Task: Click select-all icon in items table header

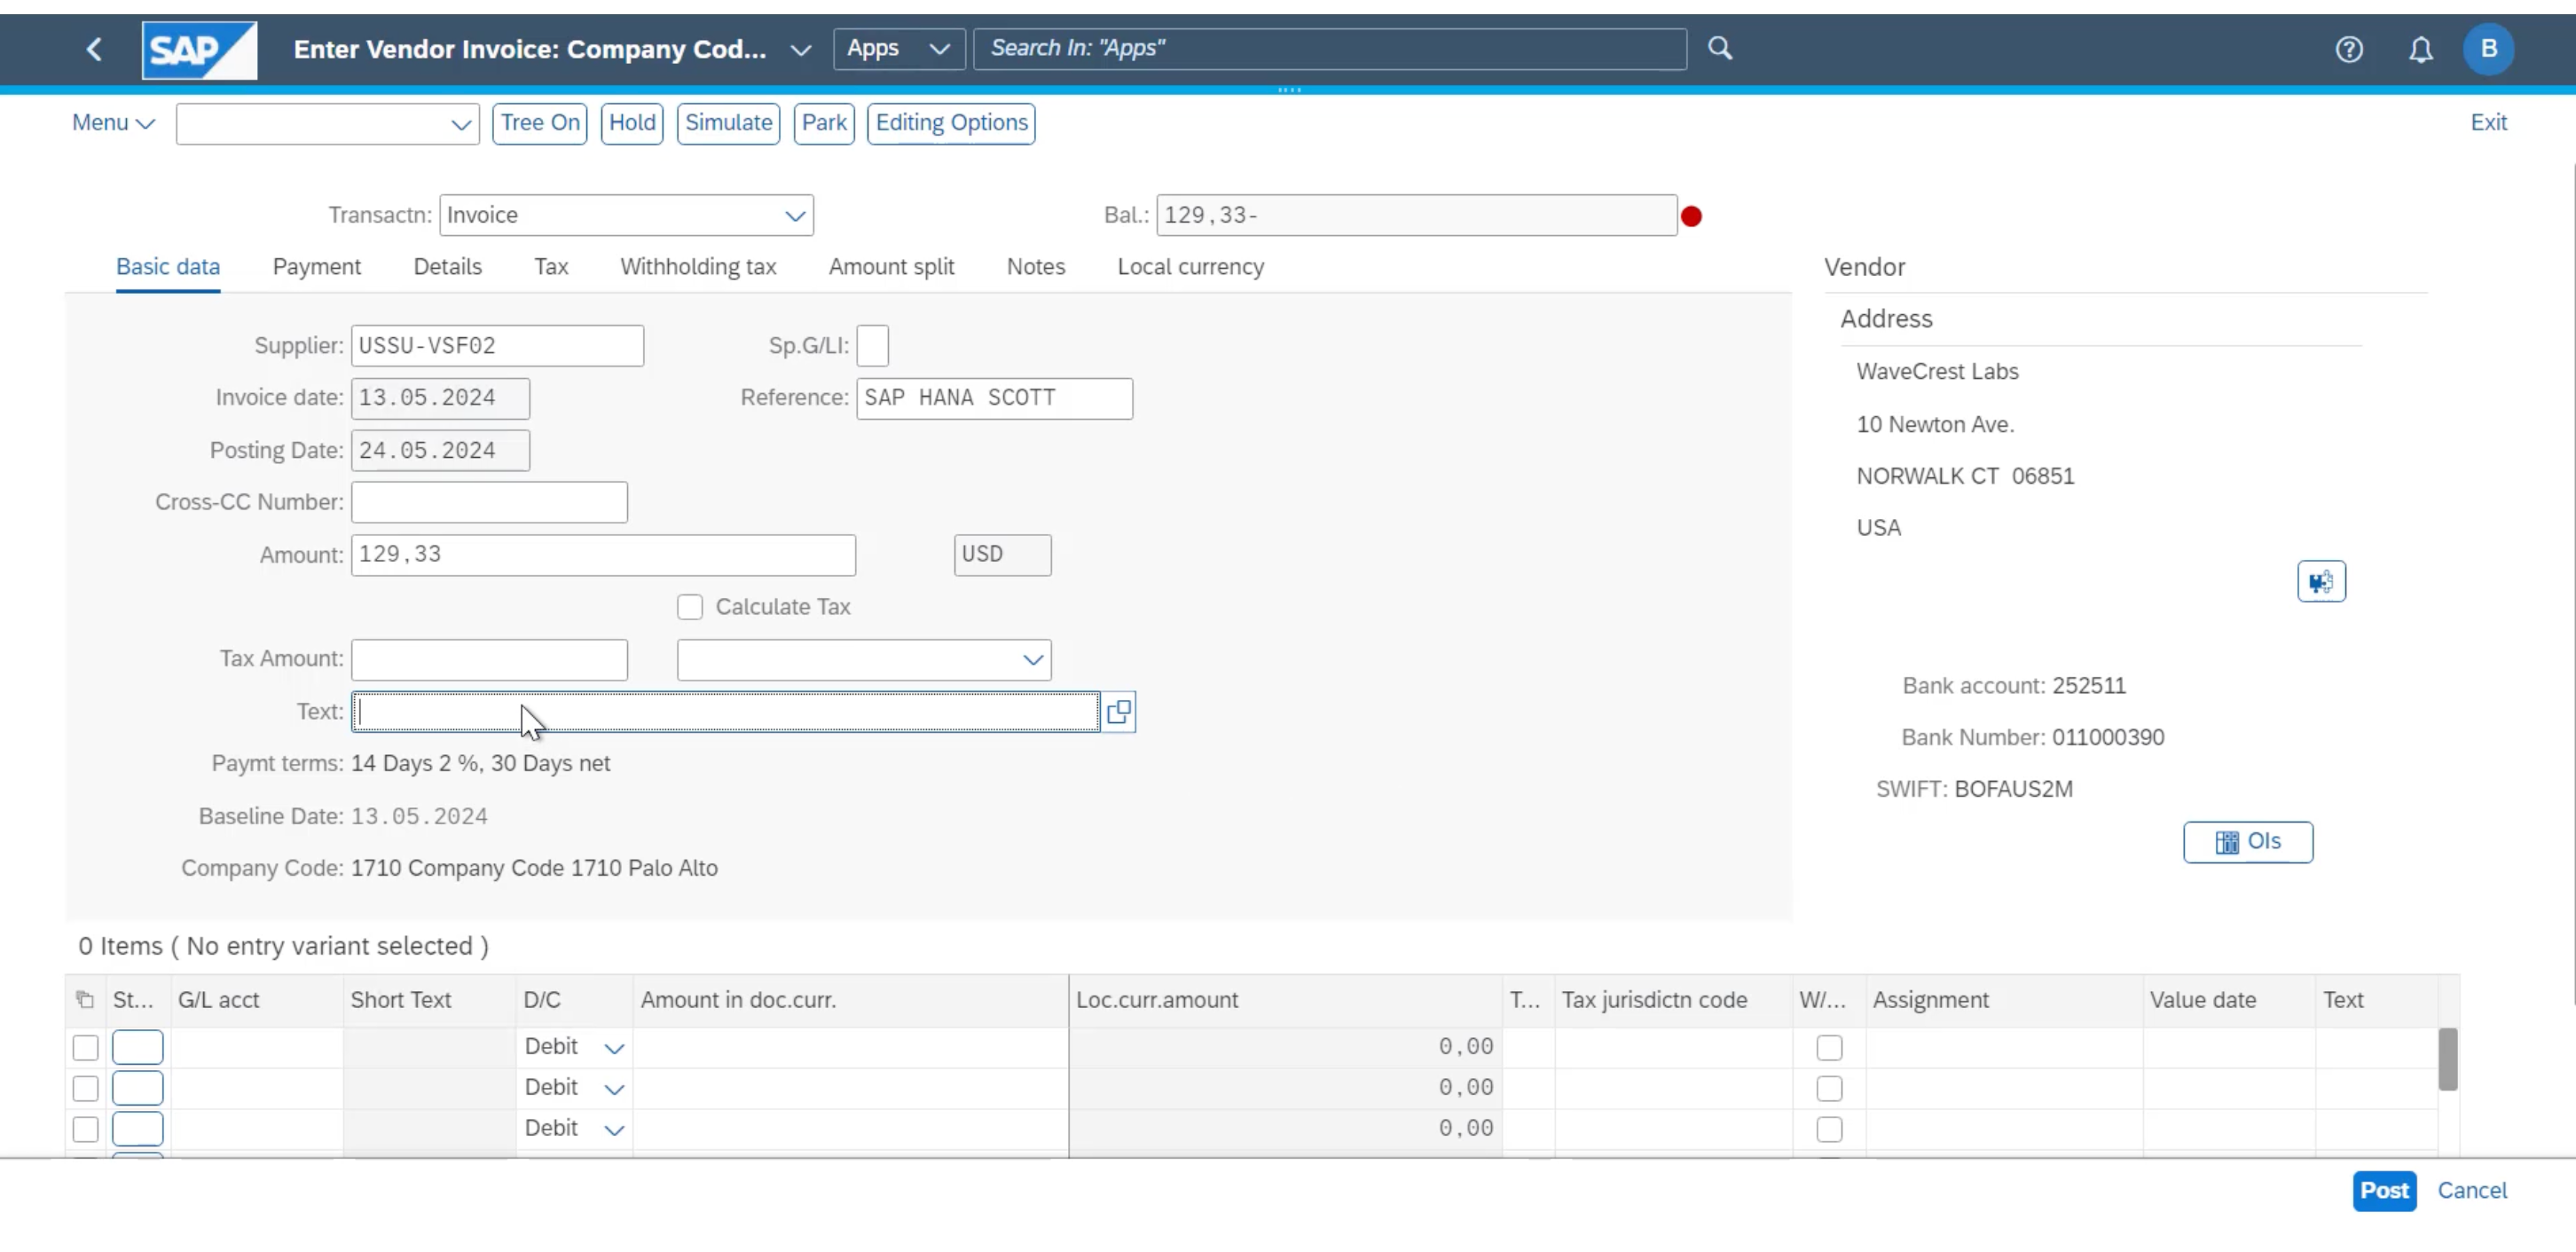Action: click(85, 1000)
